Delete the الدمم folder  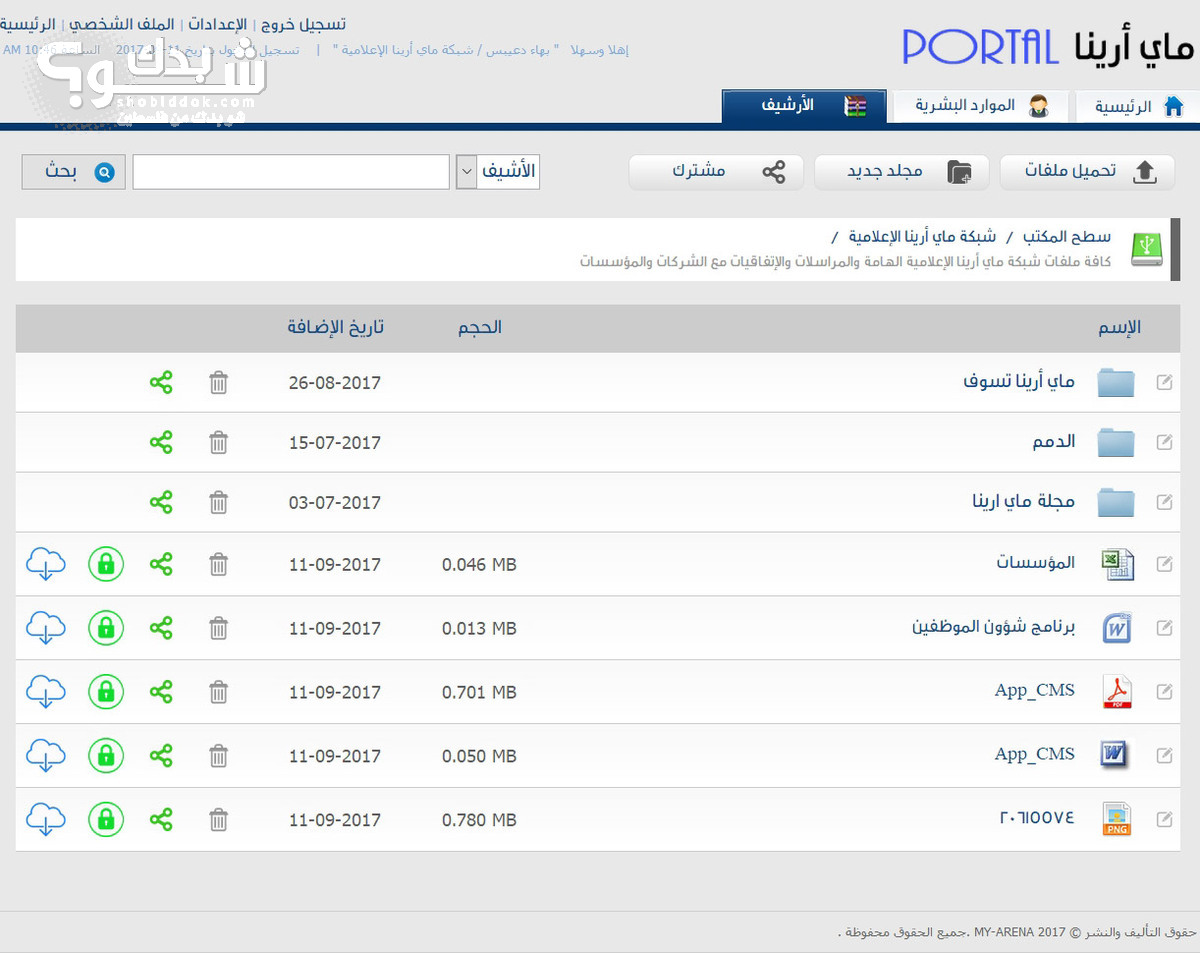coord(219,442)
